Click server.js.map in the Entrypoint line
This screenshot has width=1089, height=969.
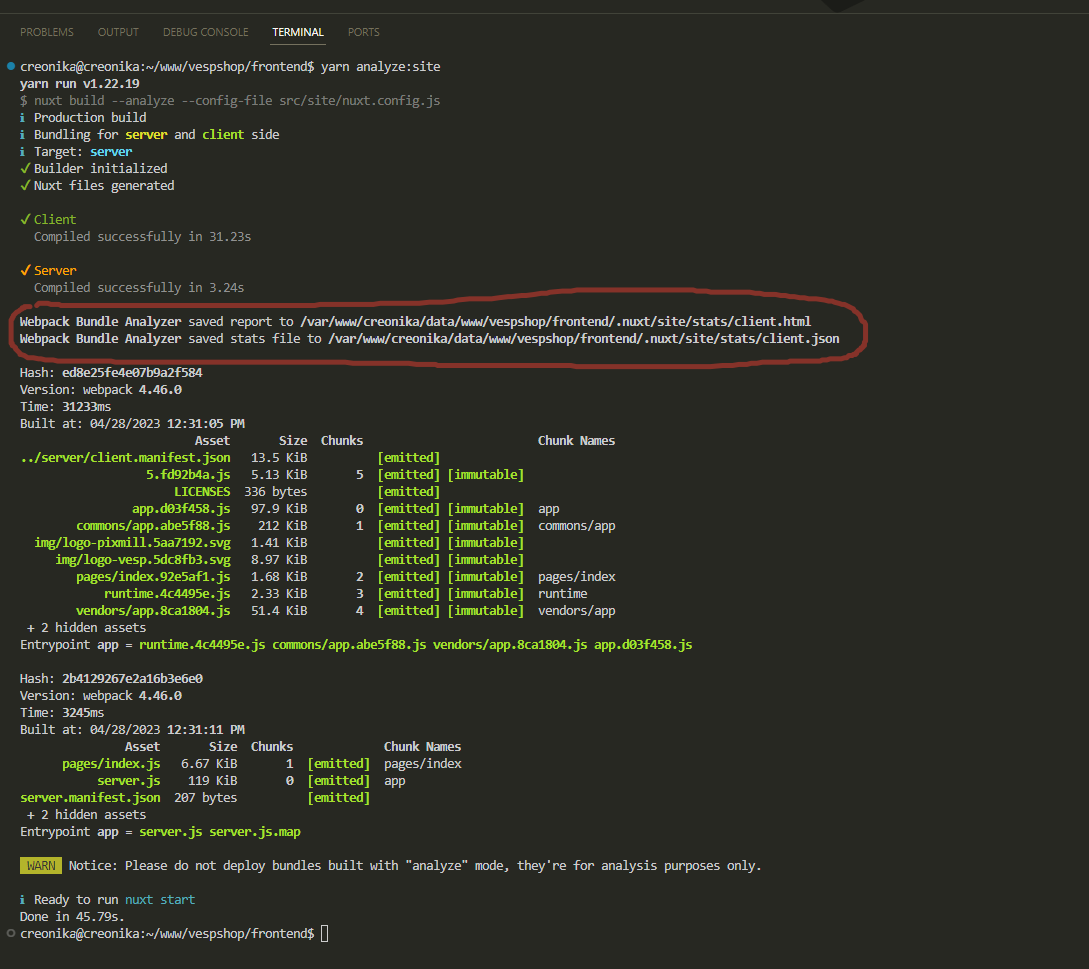255,832
